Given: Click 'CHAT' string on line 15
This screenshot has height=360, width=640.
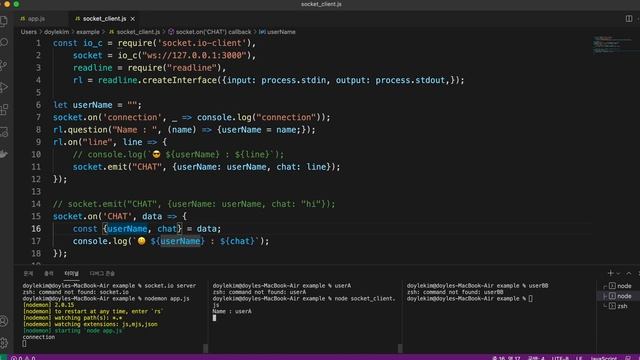Looking at the screenshot, I should [x=118, y=216].
